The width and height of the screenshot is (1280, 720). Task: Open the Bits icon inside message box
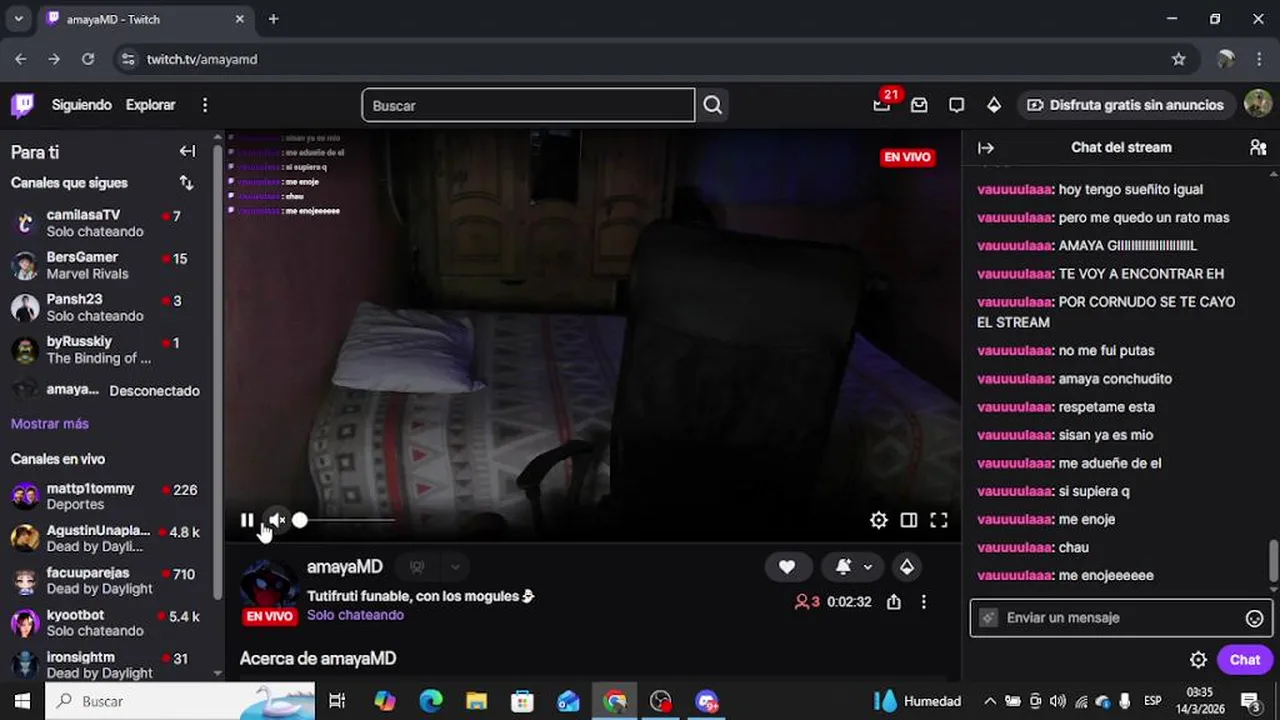988,618
